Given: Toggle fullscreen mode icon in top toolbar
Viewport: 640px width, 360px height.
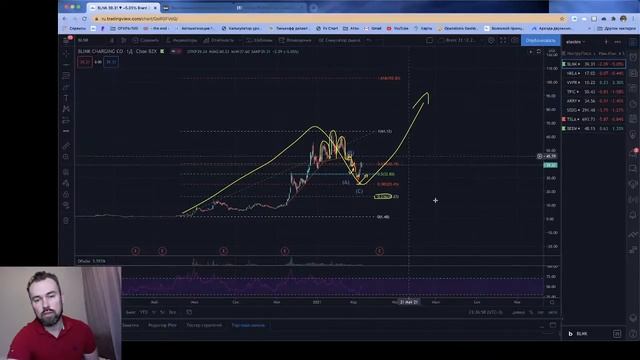Looking at the screenshot, I should [503, 40].
